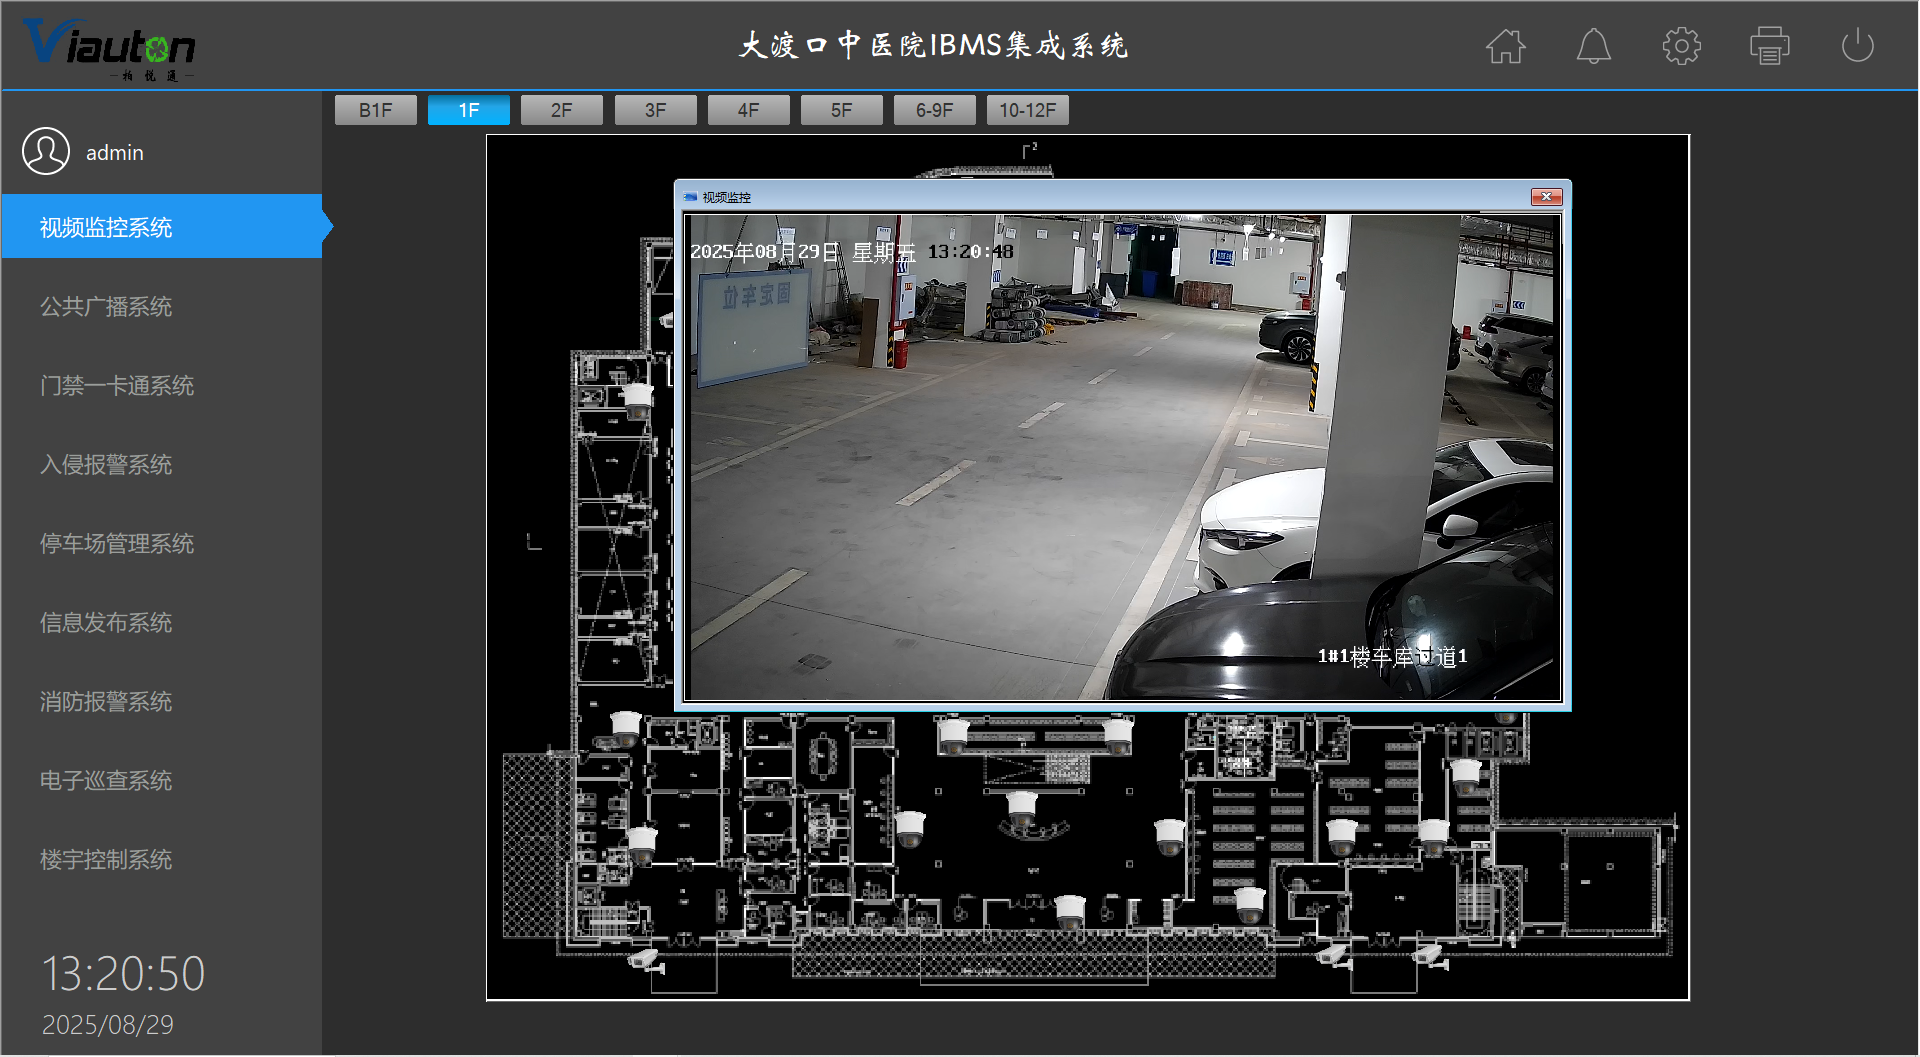
Task: Go to 停车场管理系统 module
Action: coord(117,544)
